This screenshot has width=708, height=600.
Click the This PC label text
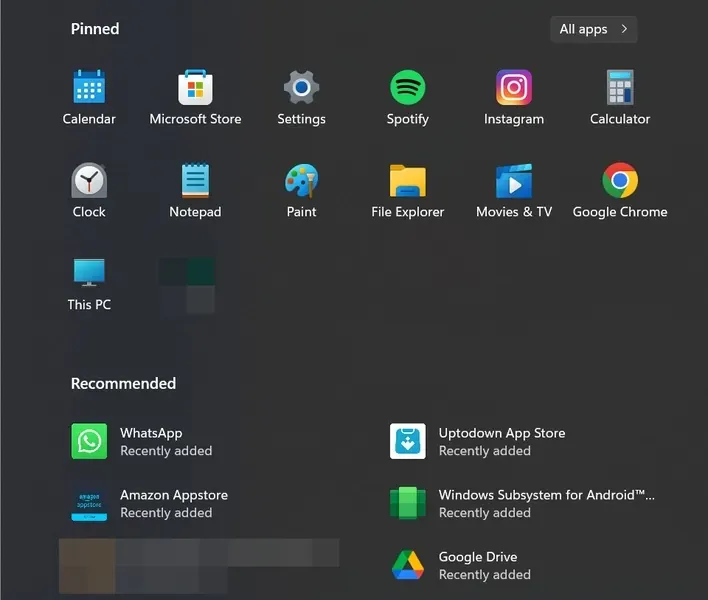89,305
